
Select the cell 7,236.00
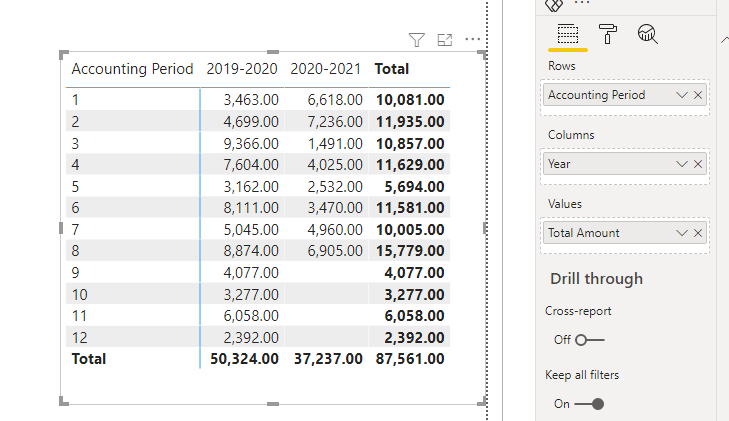click(335, 122)
